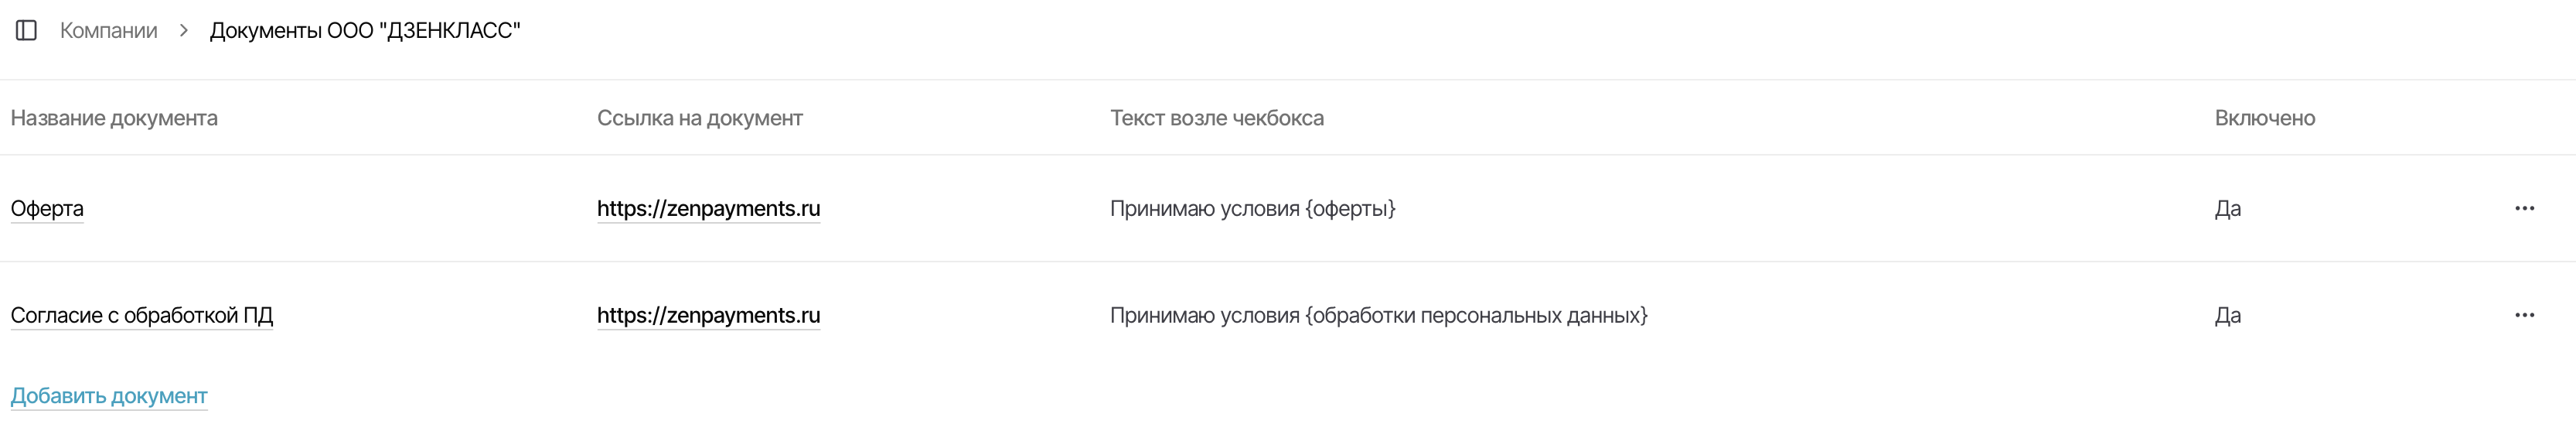Open the Согласие с обработкой ПД document

pyautogui.click(x=141, y=315)
